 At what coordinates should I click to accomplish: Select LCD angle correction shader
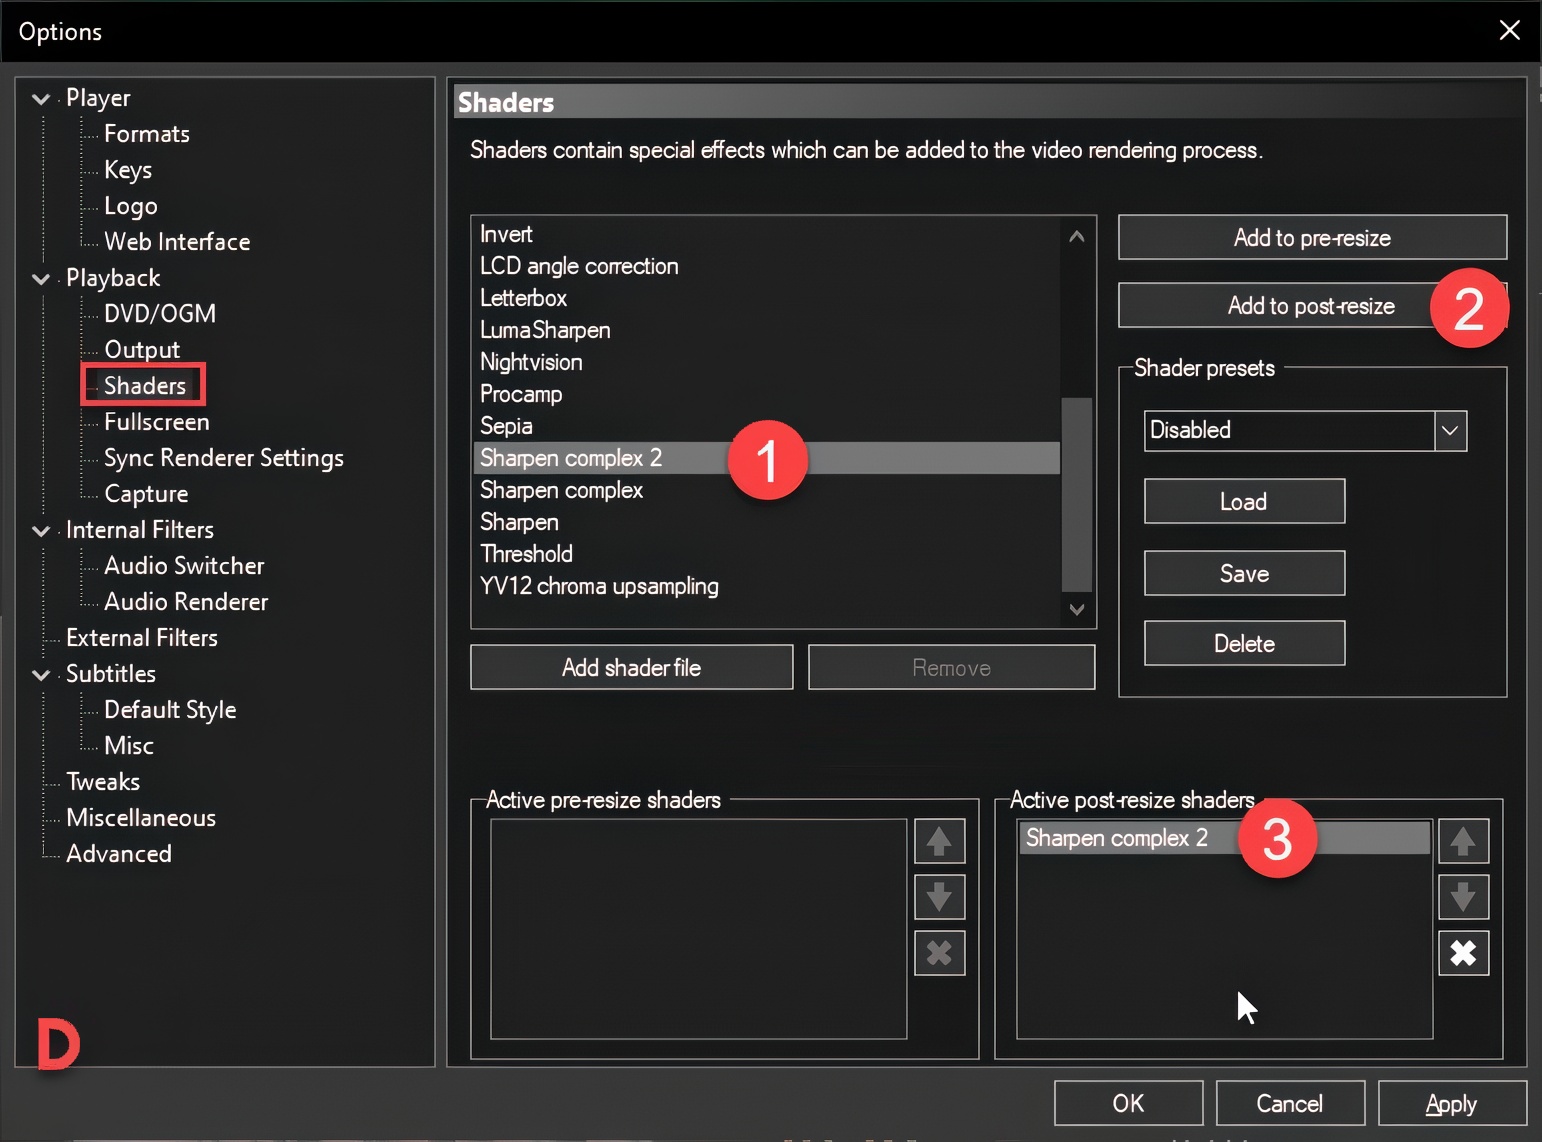click(x=766, y=266)
